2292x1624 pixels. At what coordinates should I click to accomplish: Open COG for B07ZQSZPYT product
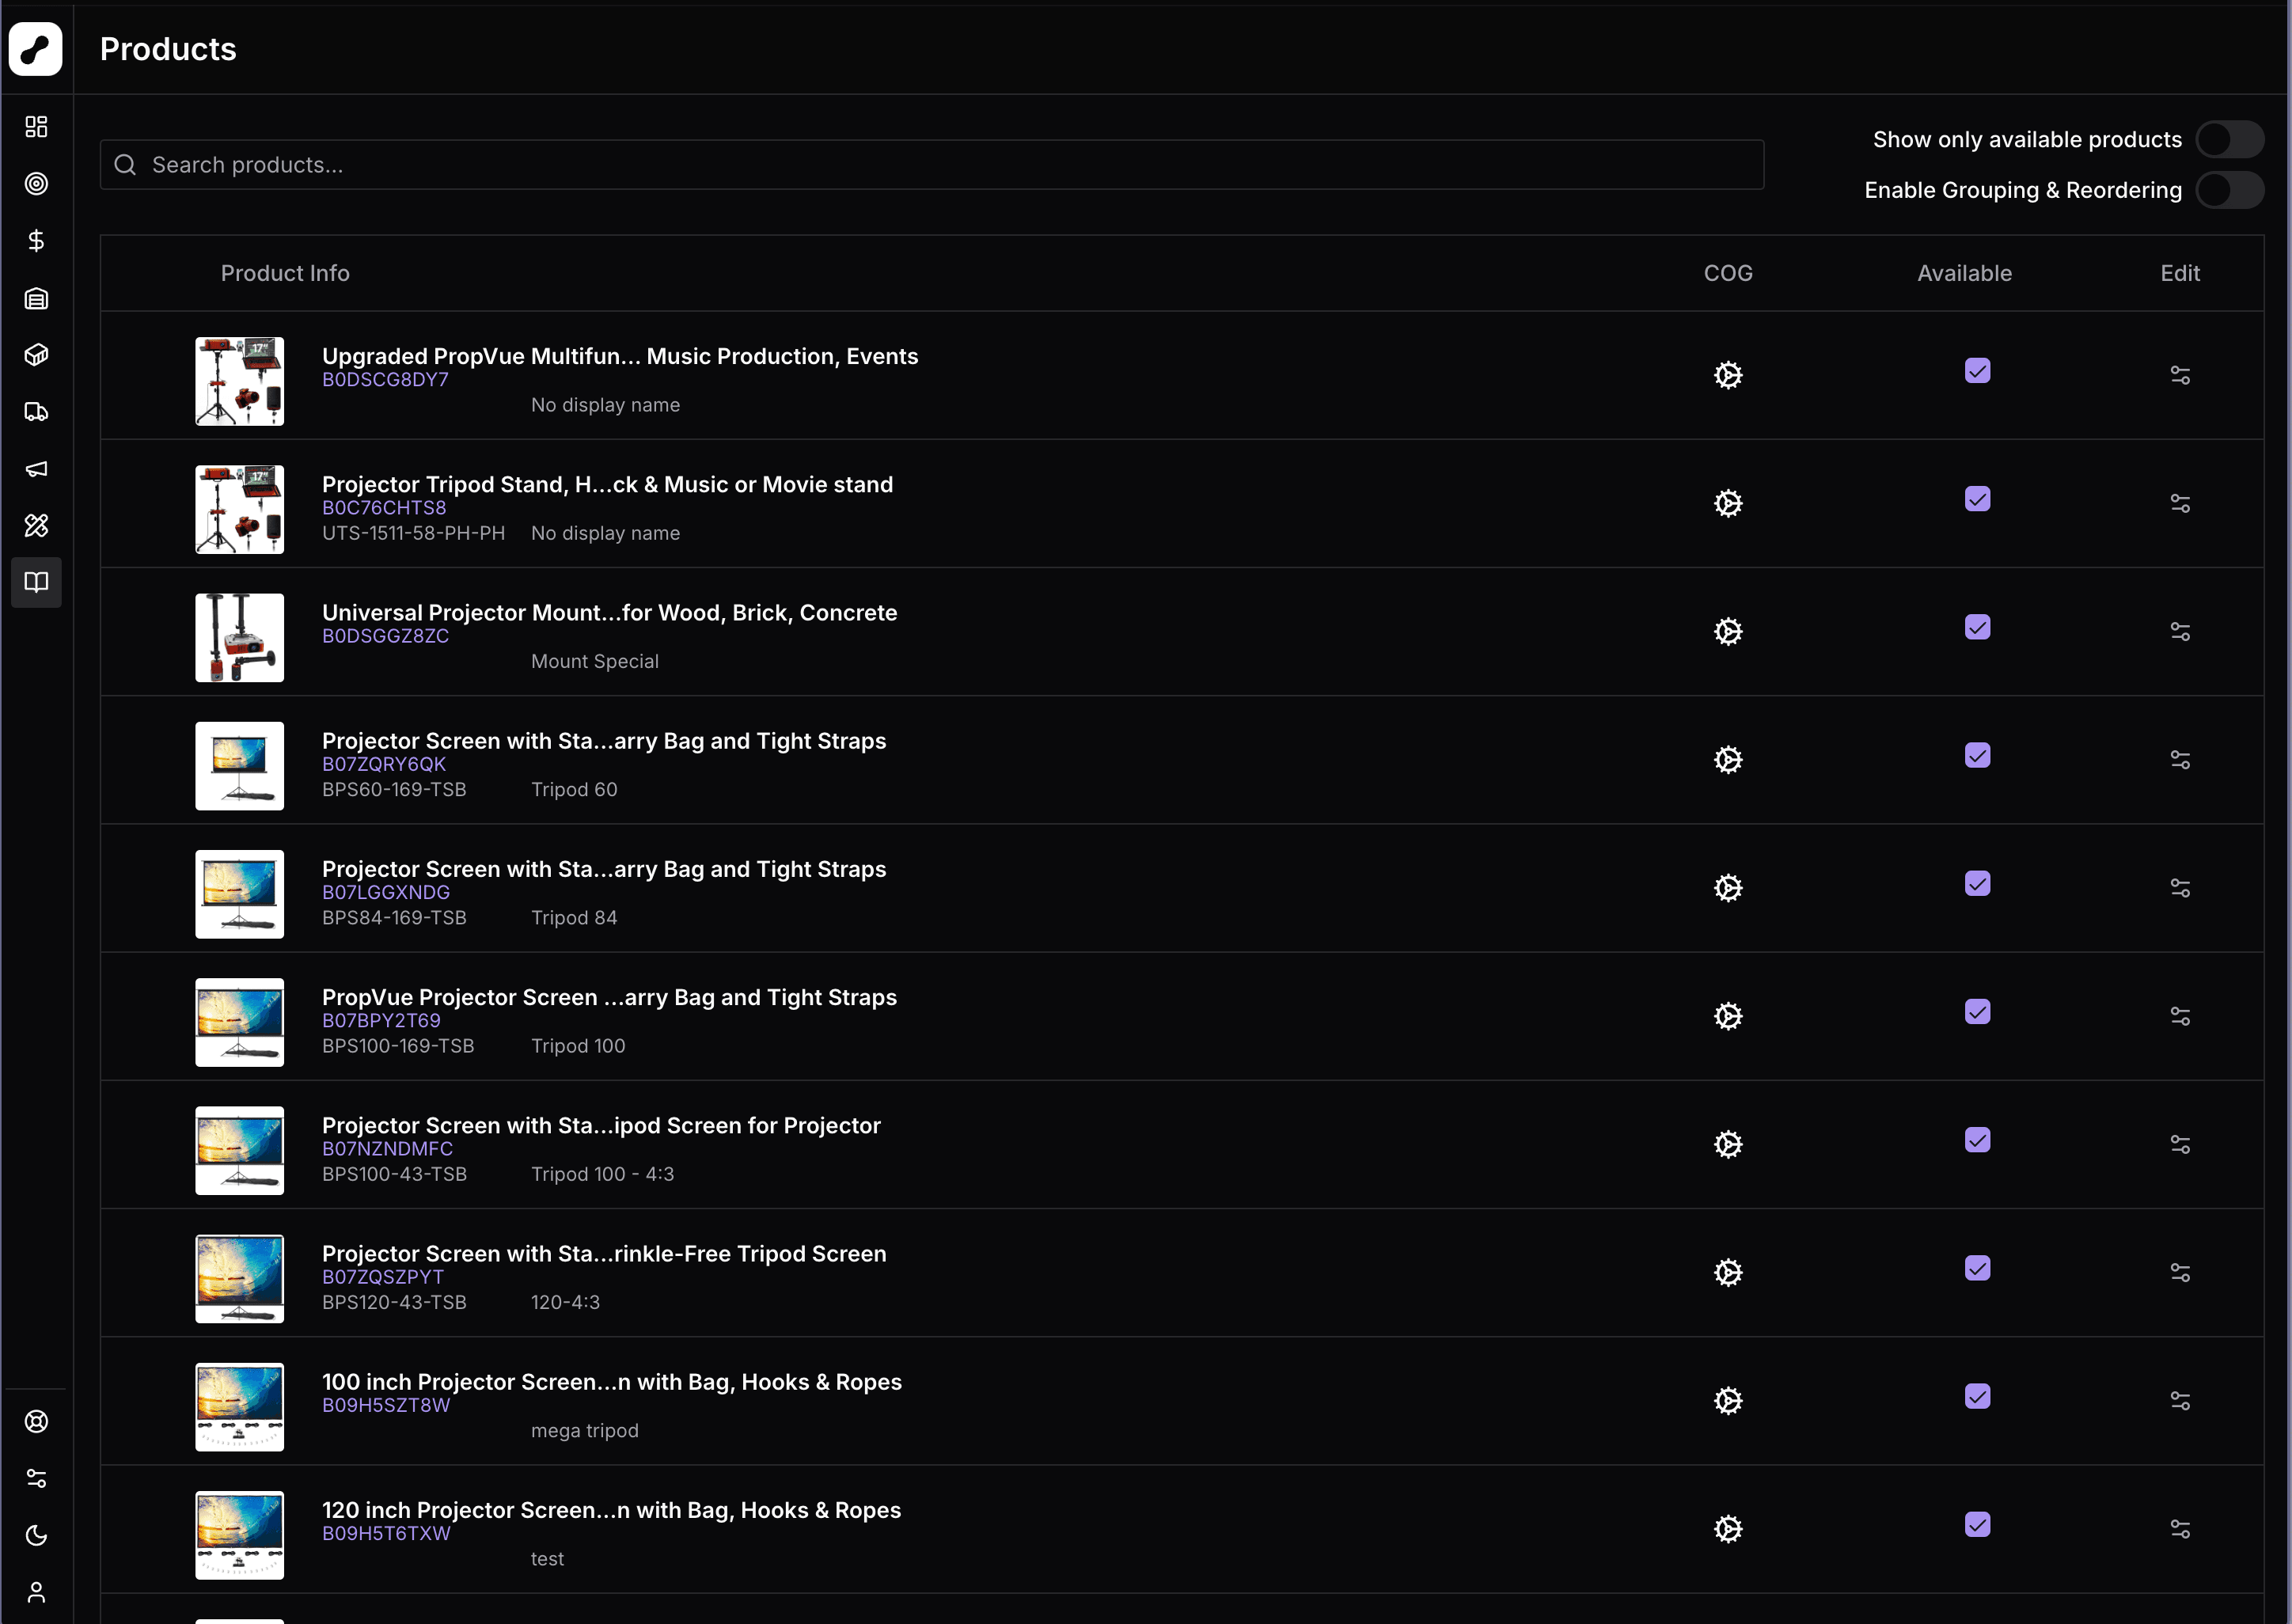[1728, 1272]
